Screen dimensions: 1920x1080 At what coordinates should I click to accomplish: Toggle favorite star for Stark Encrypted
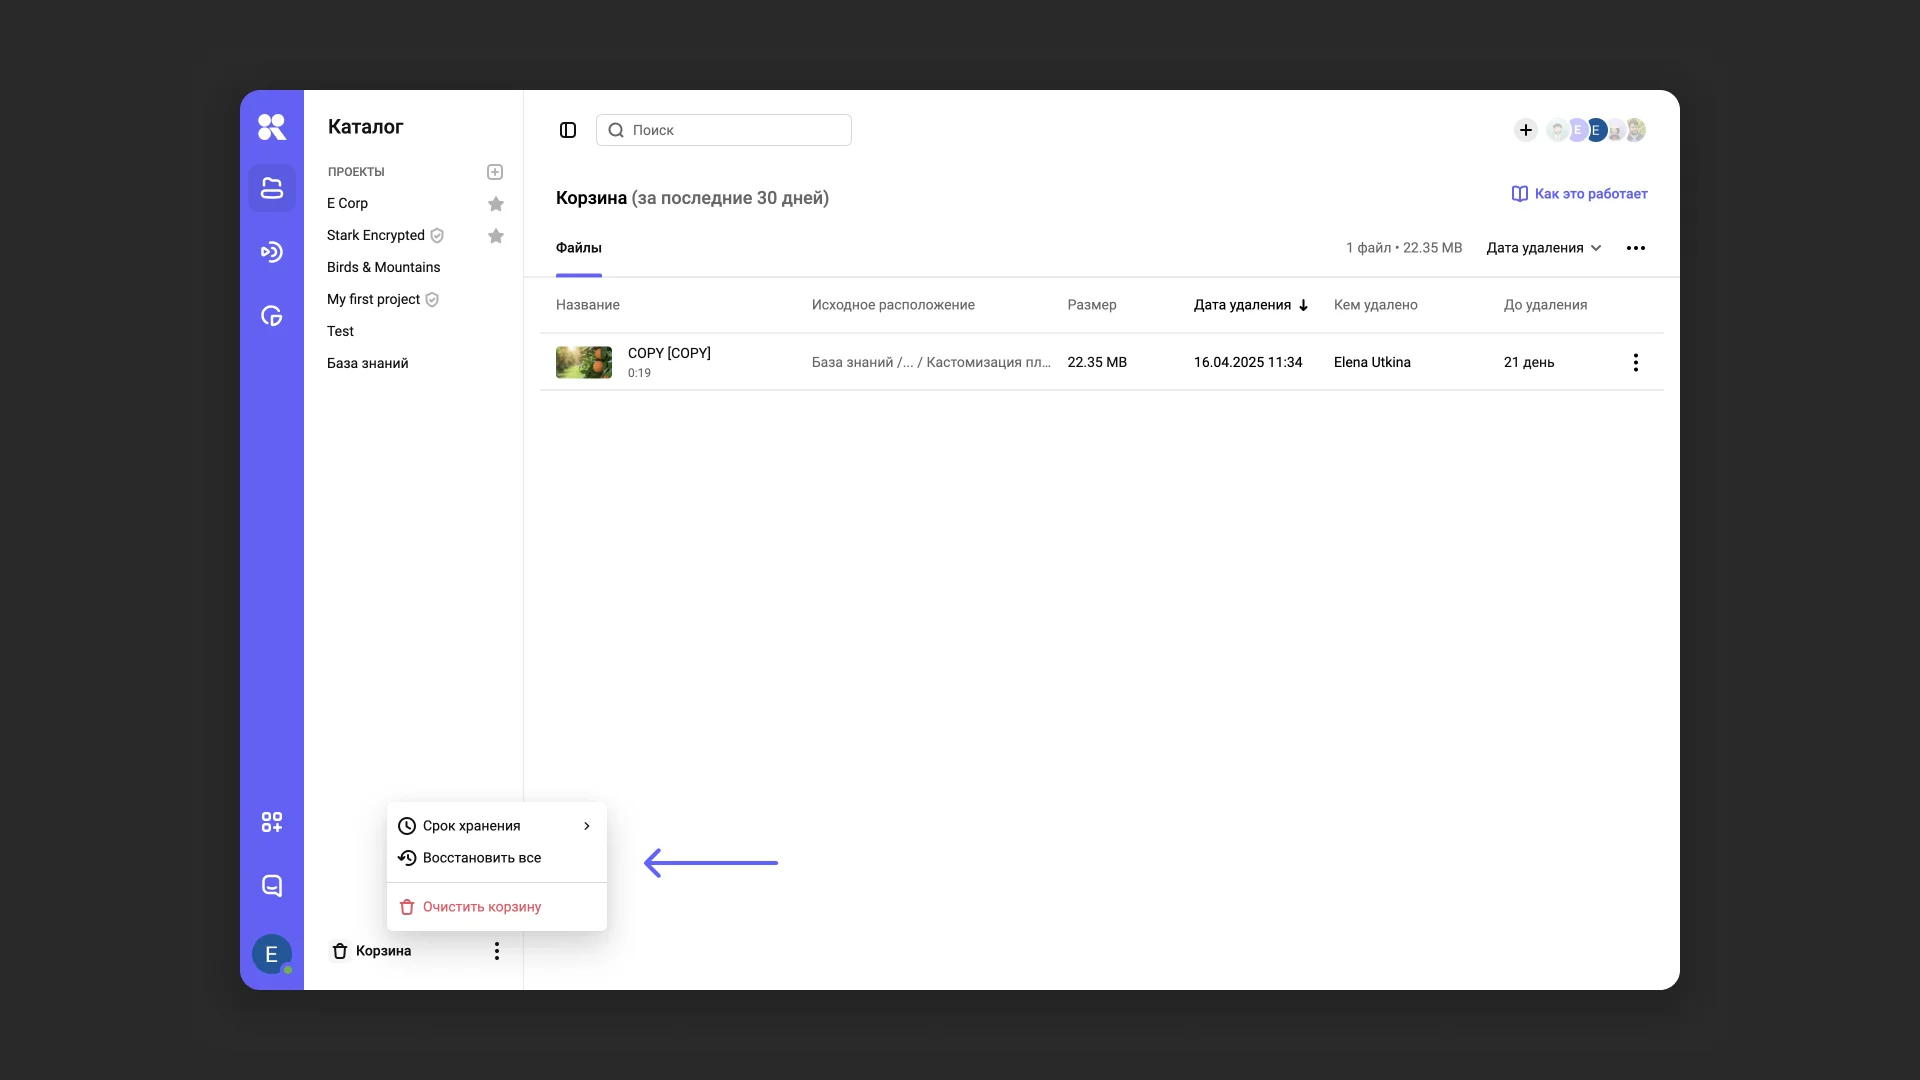pos(496,236)
